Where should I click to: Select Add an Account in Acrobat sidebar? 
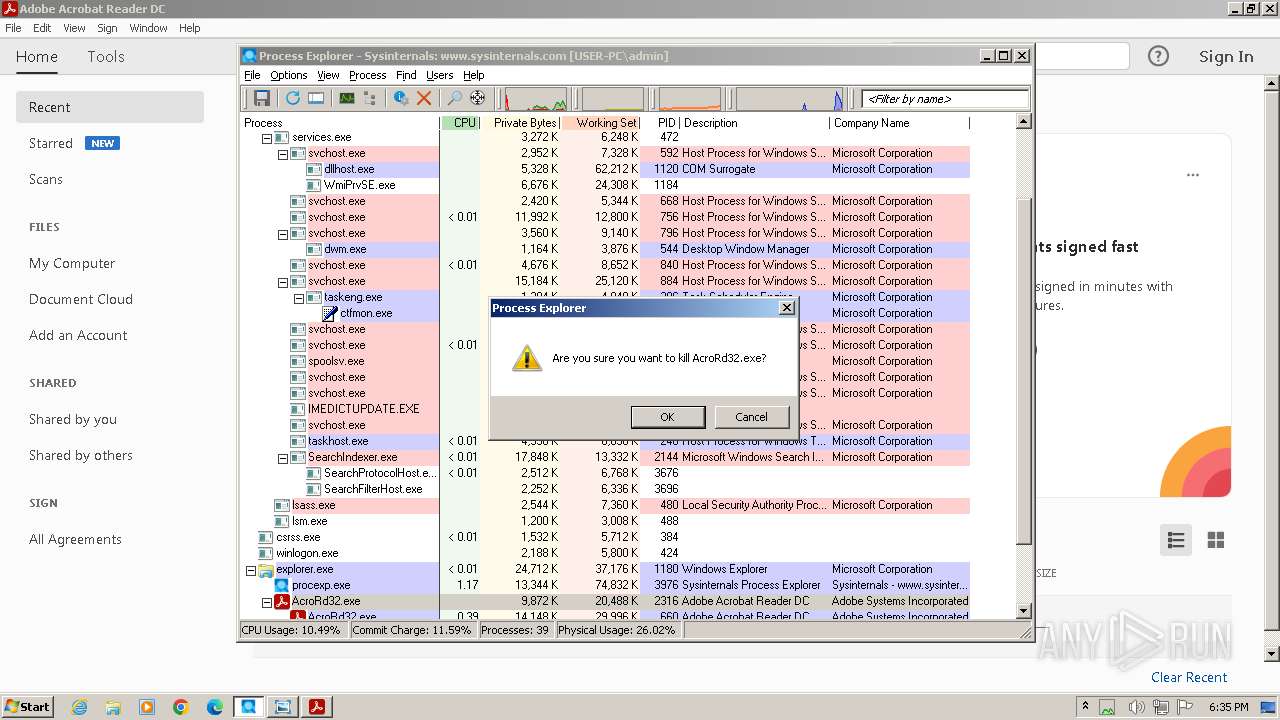pos(78,335)
